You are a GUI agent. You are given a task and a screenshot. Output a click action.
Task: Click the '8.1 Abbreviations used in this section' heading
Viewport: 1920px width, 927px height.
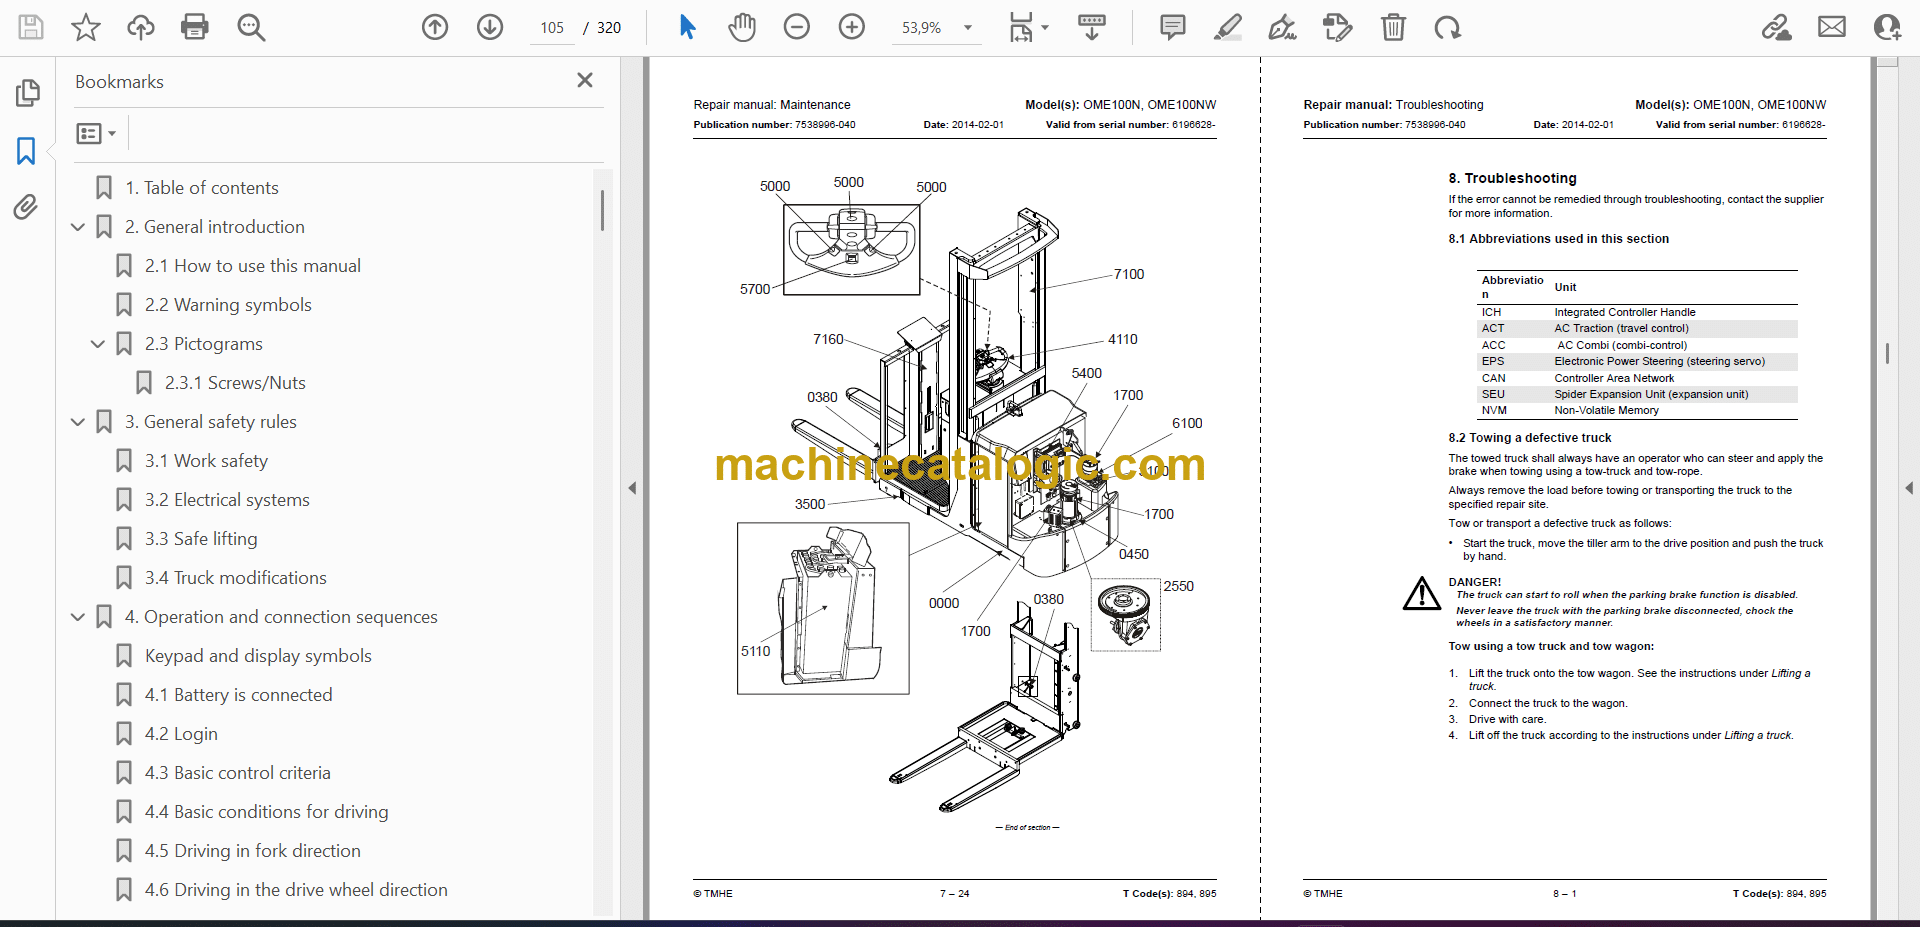[1558, 239]
